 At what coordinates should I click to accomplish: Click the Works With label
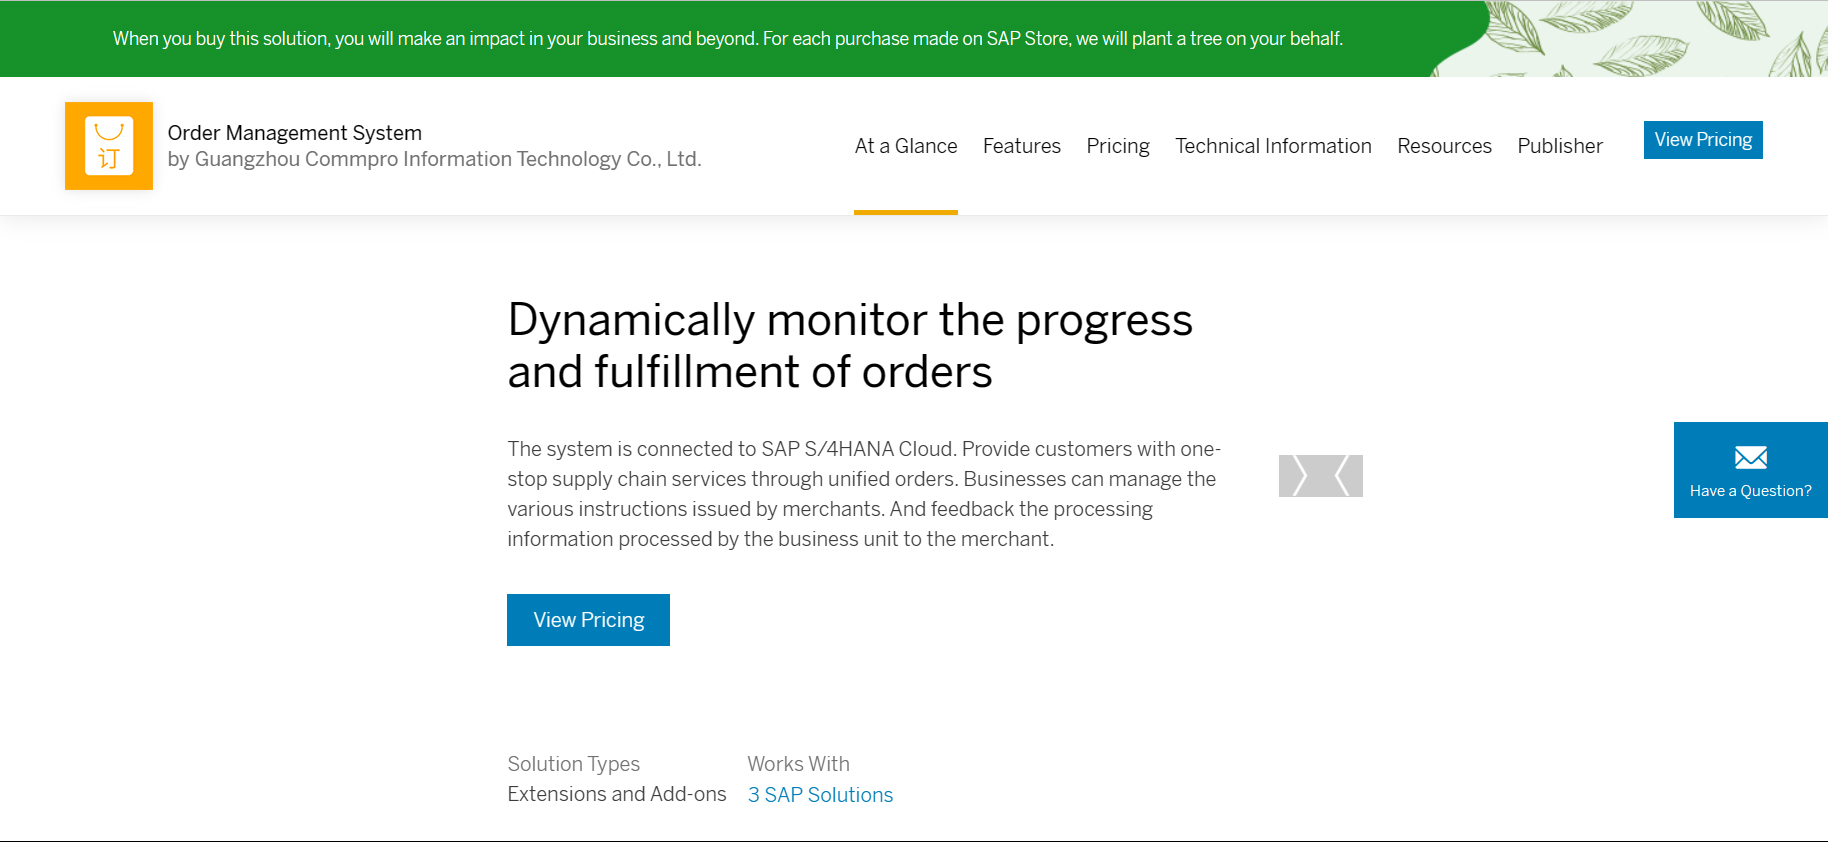click(798, 764)
